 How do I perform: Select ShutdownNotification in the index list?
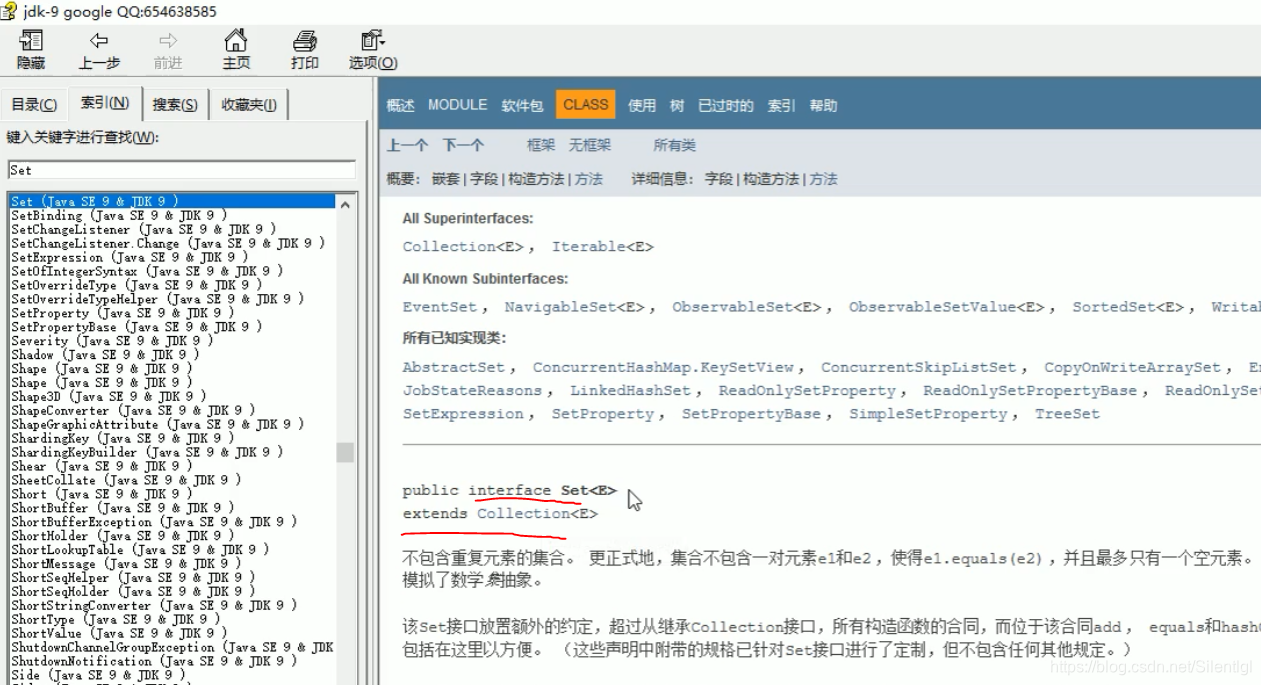pyautogui.click(x=153, y=661)
